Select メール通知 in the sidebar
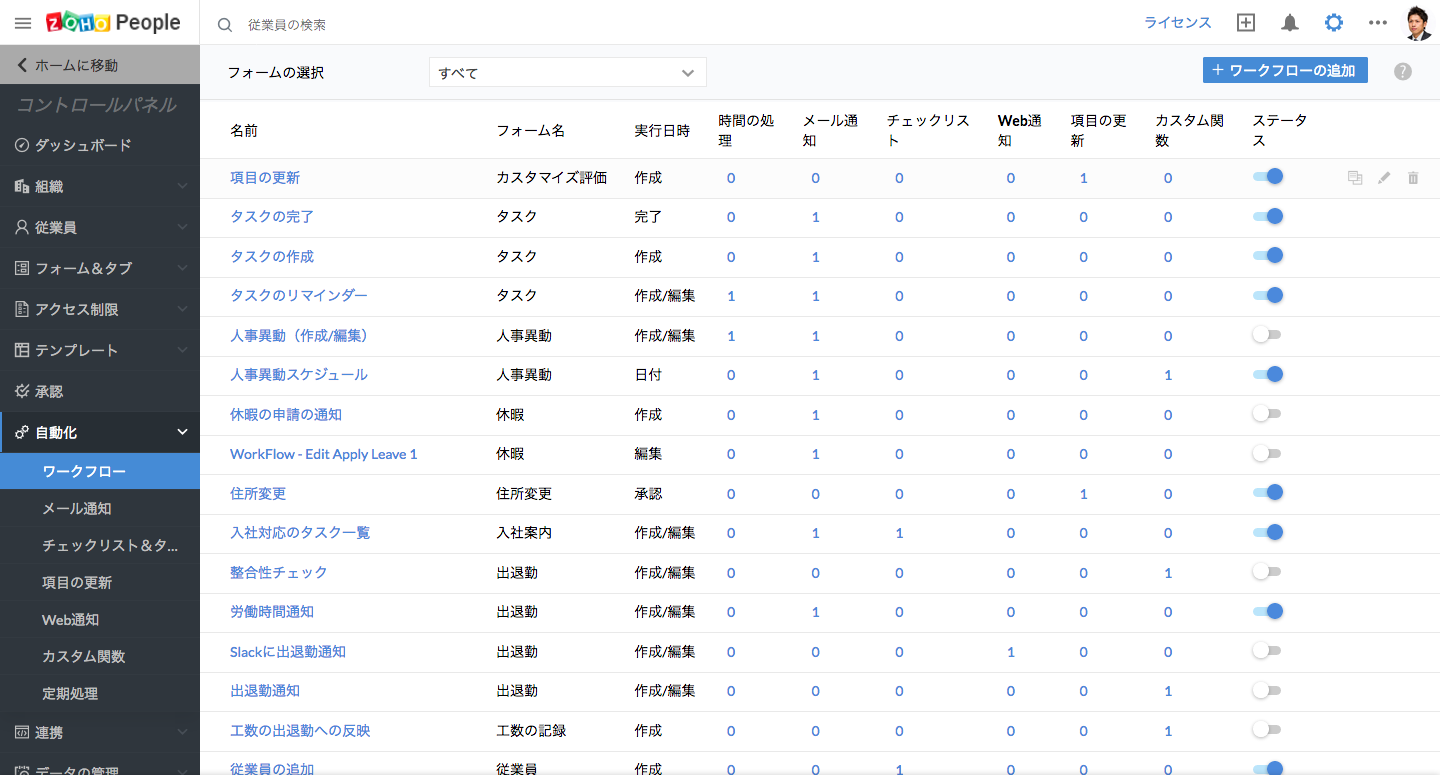Image resolution: width=1440 pixels, height=775 pixels. [77, 509]
